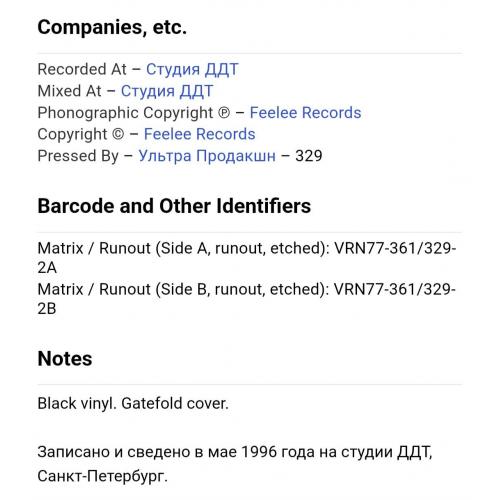The image size is (500, 500).
Task: Click the Phonographic Copyright label text
Action: click(x=125, y=113)
